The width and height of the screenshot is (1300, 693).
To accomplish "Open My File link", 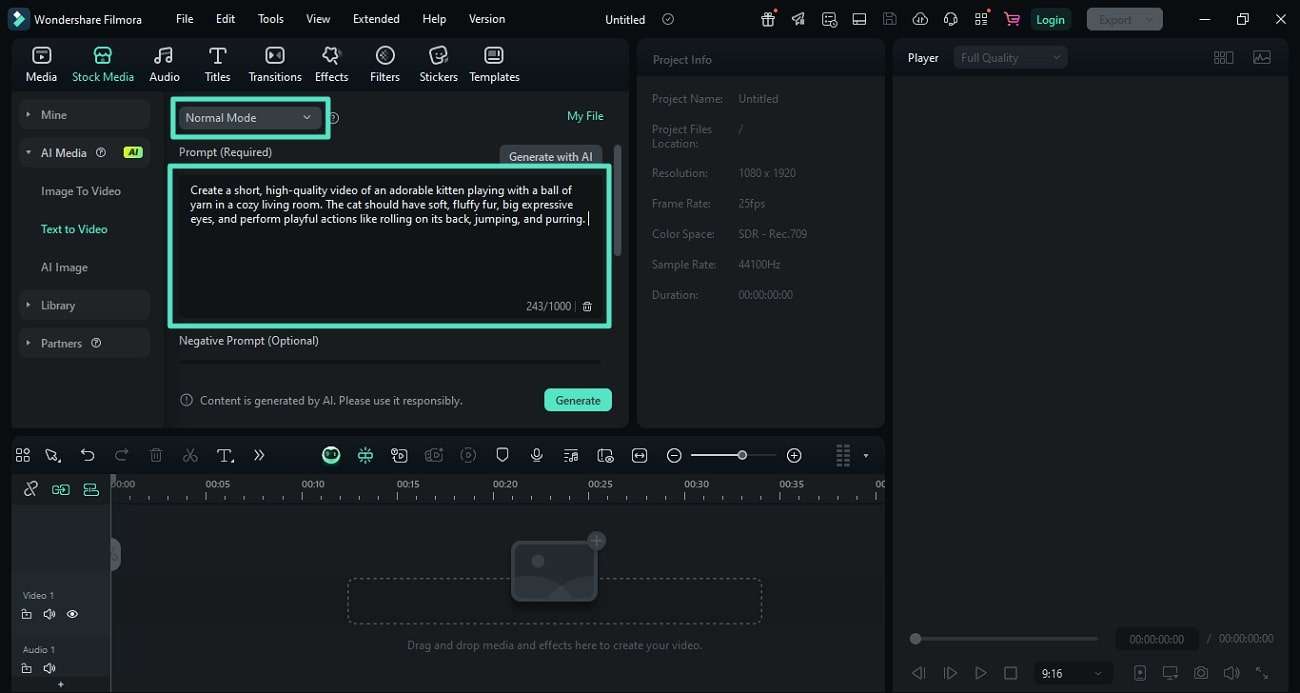I will click(x=585, y=116).
